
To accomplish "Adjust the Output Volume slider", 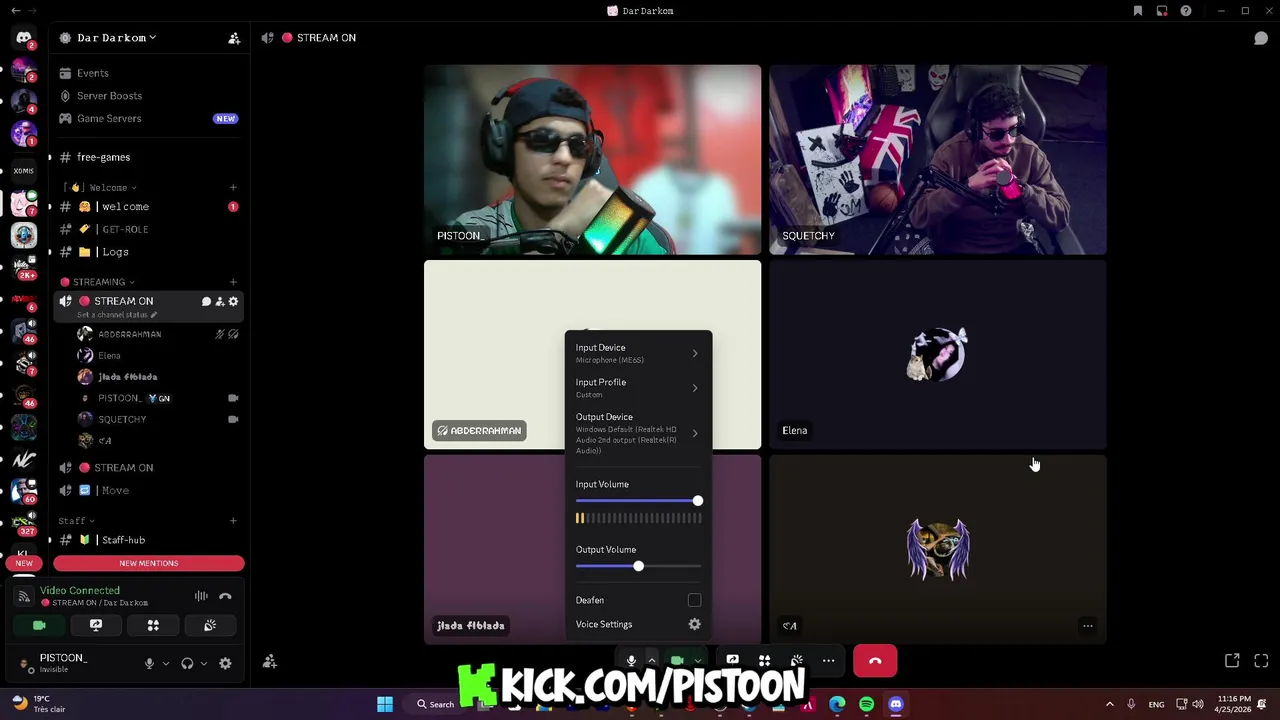I will coord(638,567).
